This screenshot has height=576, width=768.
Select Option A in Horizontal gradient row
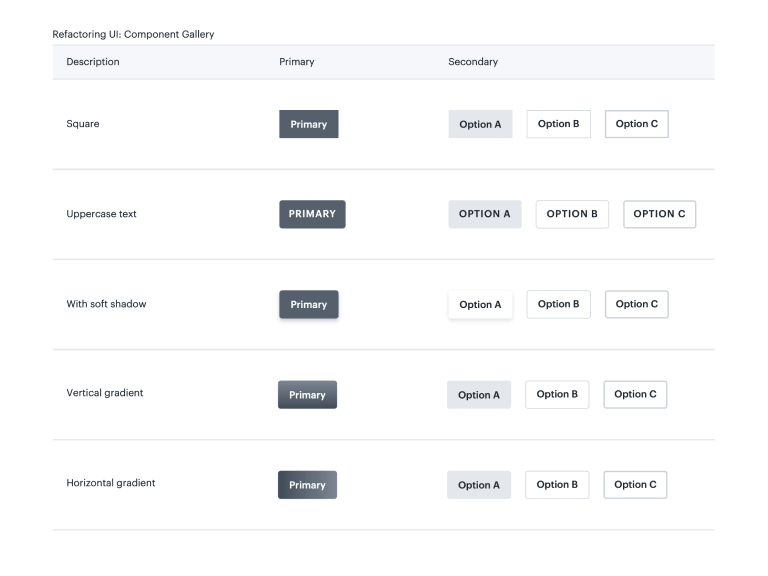pyautogui.click(x=478, y=485)
